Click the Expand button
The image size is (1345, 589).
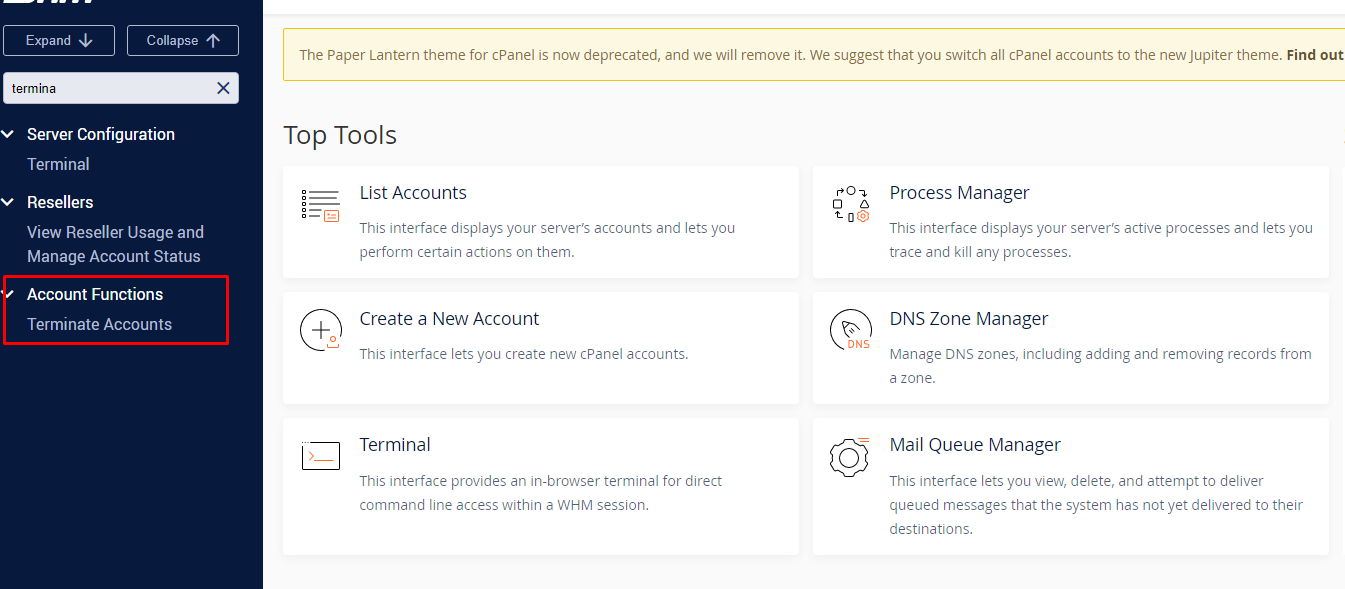point(59,41)
